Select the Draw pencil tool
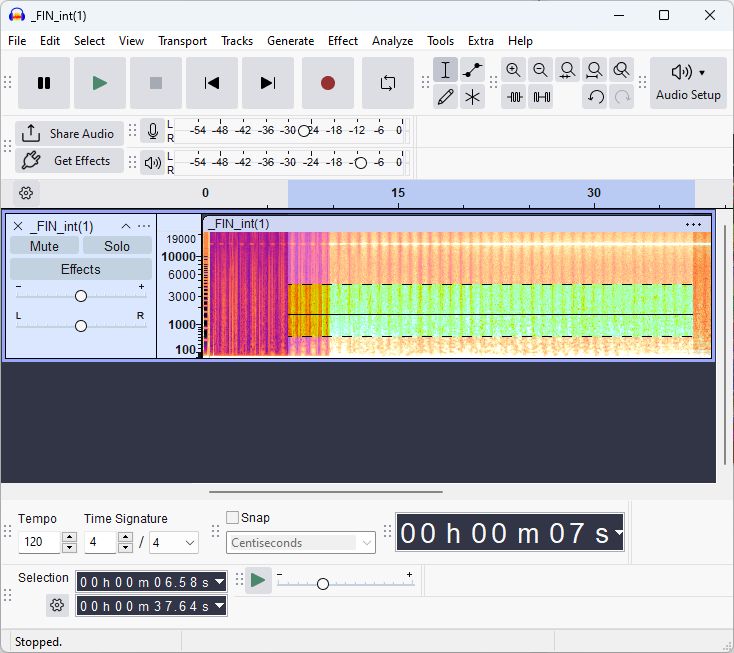 [446, 97]
